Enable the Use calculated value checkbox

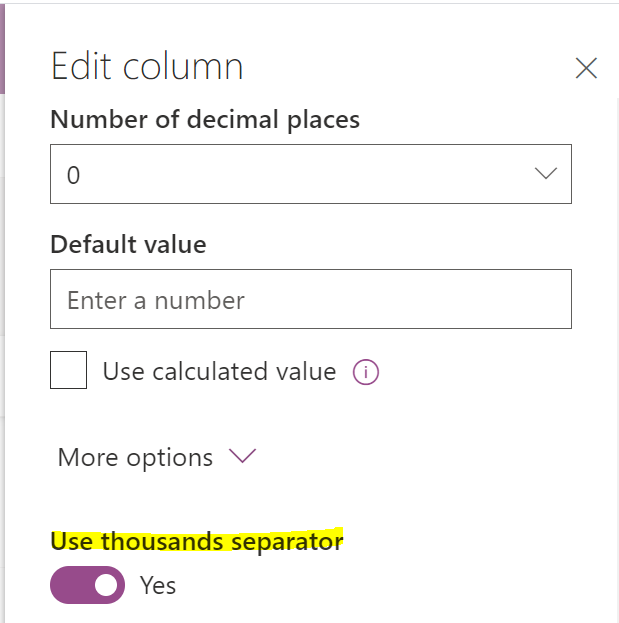pos(68,371)
